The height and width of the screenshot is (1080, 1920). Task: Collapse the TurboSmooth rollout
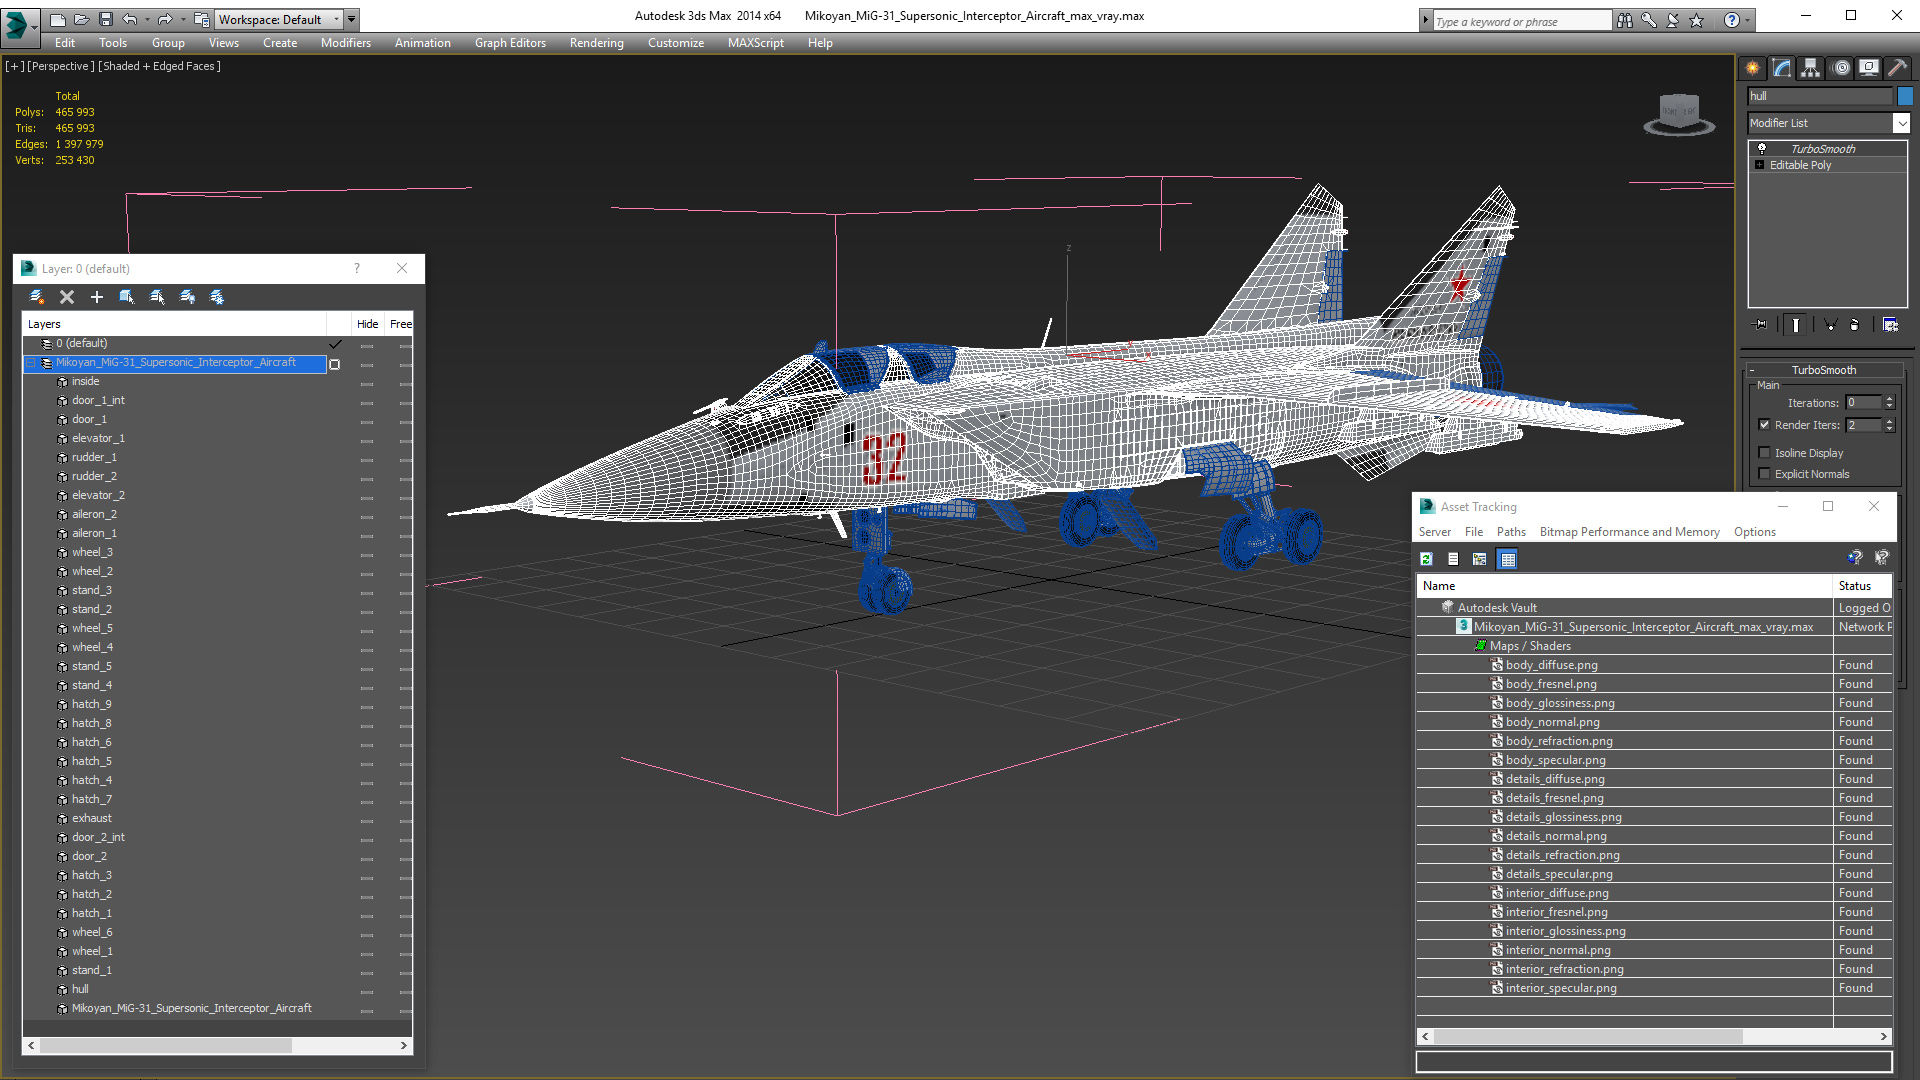coord(1752,370)
